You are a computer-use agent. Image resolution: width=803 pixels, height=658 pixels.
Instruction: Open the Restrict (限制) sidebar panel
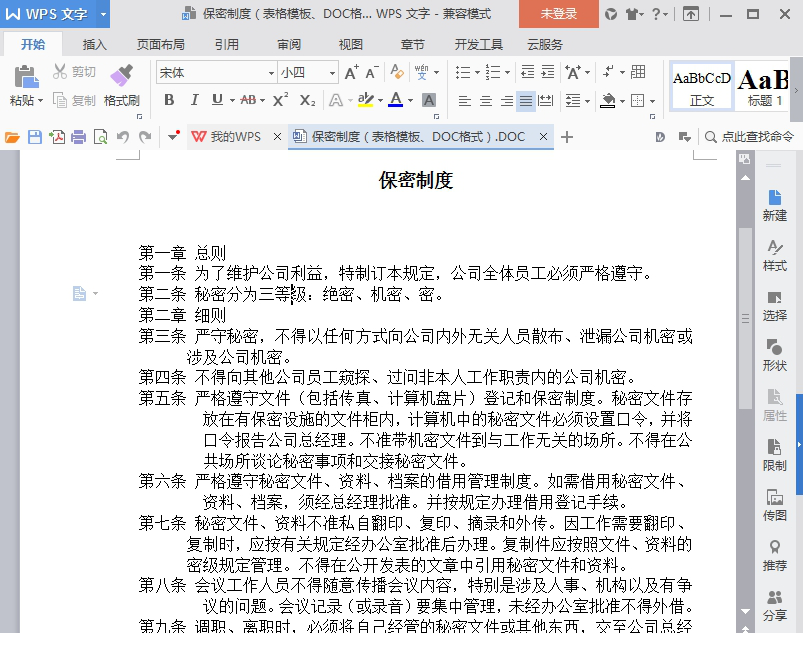click(774, 455)
